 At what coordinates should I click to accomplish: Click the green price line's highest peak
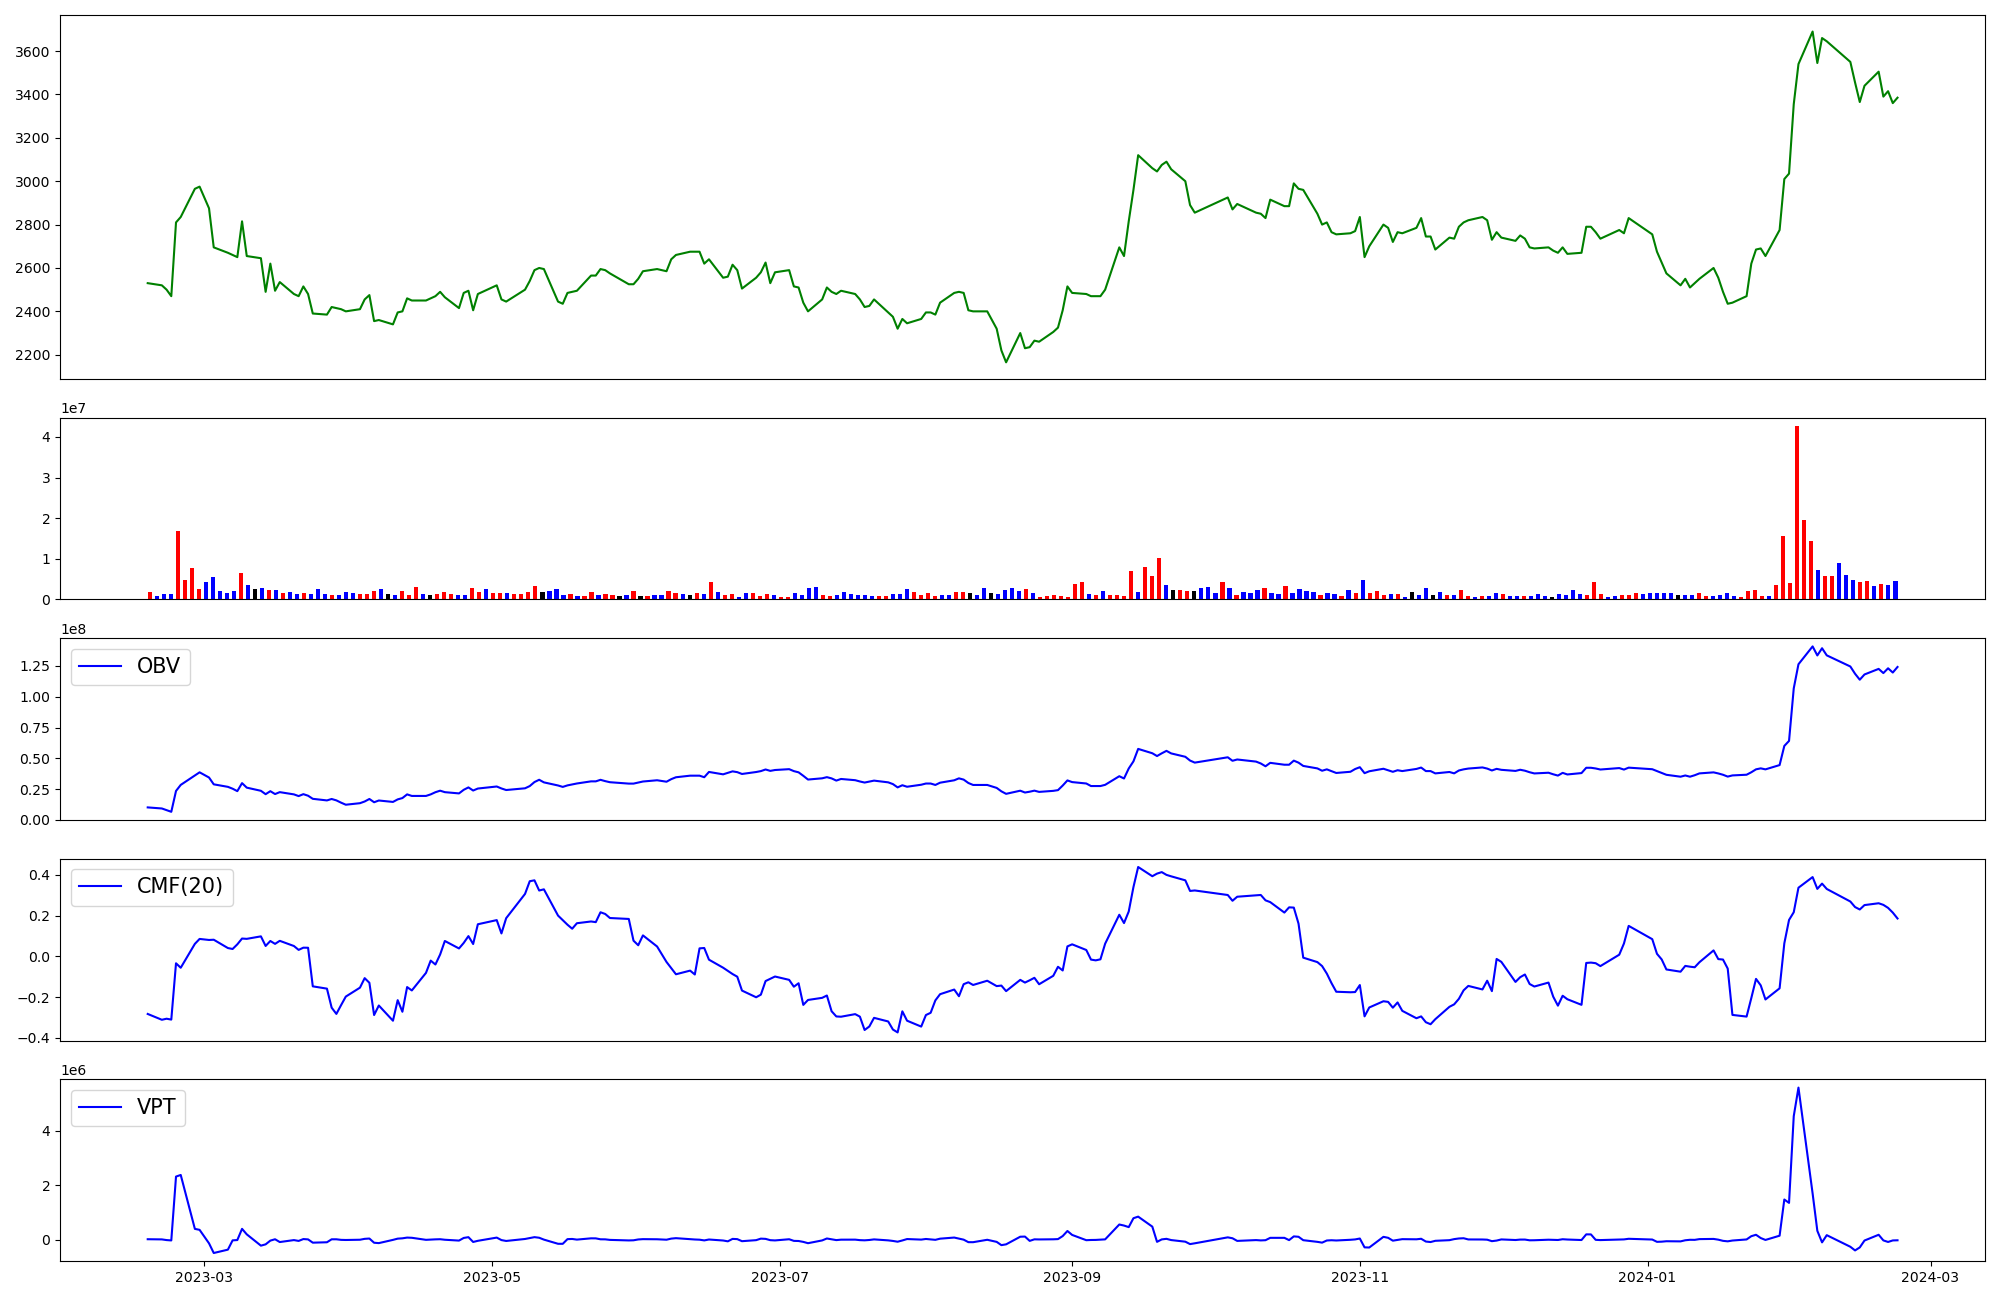(1812, 32)
